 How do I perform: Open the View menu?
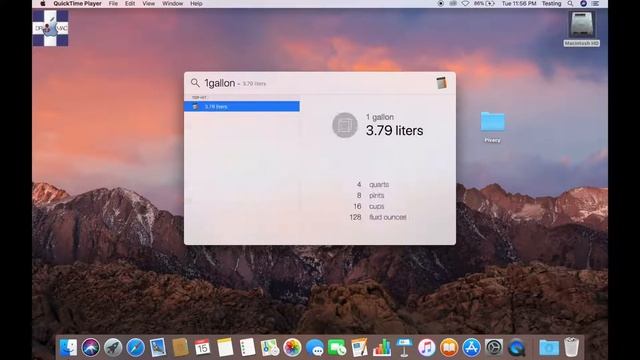[149, 4]
